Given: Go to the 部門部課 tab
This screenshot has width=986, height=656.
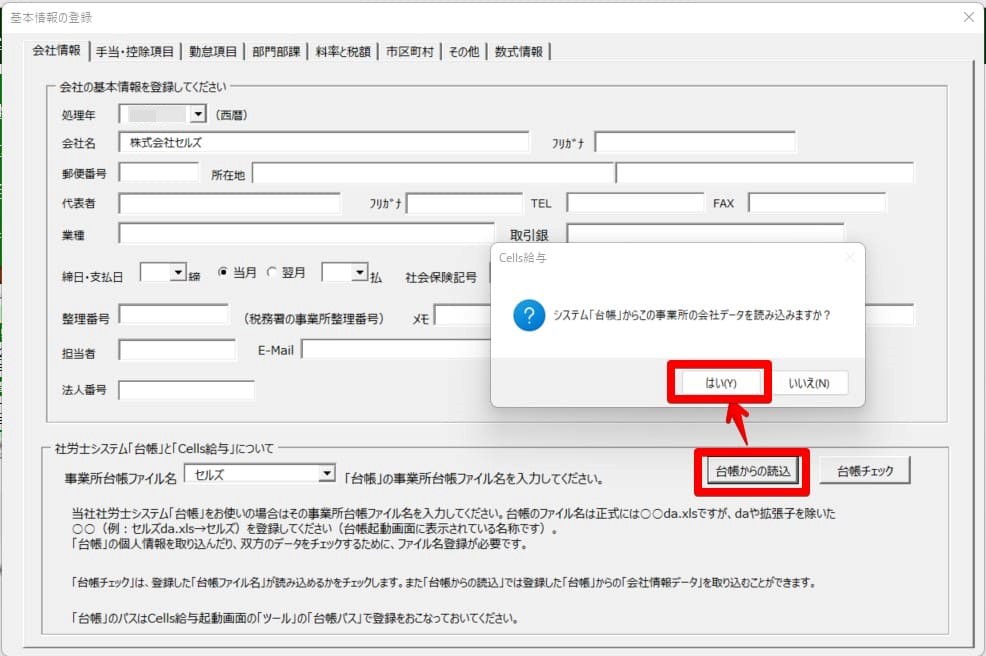Looking at the screenshot, I should coord(276,52).
